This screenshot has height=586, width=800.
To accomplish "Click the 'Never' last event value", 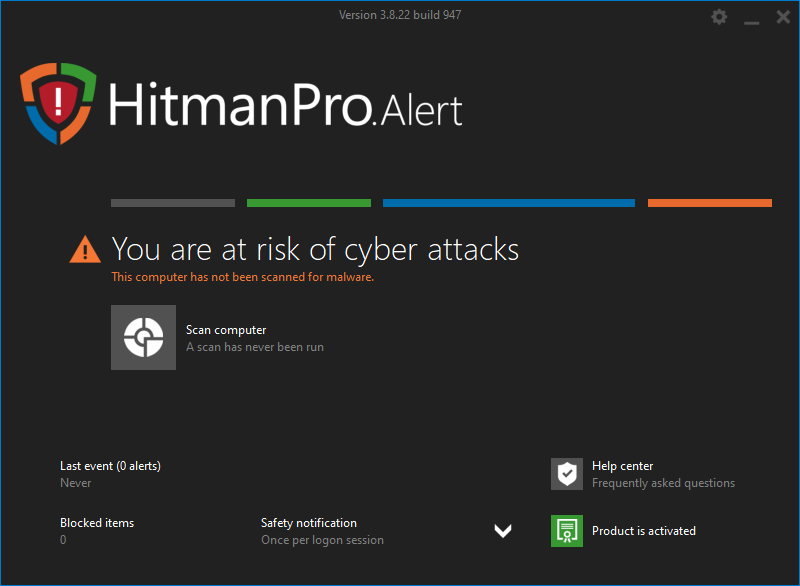I will pyautogui.click(x=76, y=482).
